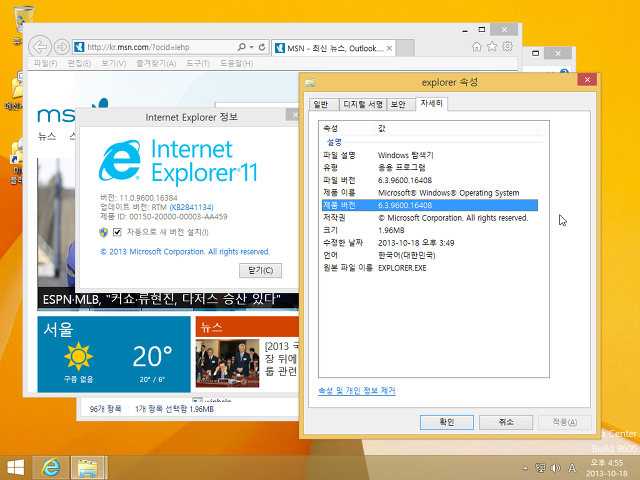The image size is (640, 480).
Task: Select the 언어 row
Action: click(430, 255)
